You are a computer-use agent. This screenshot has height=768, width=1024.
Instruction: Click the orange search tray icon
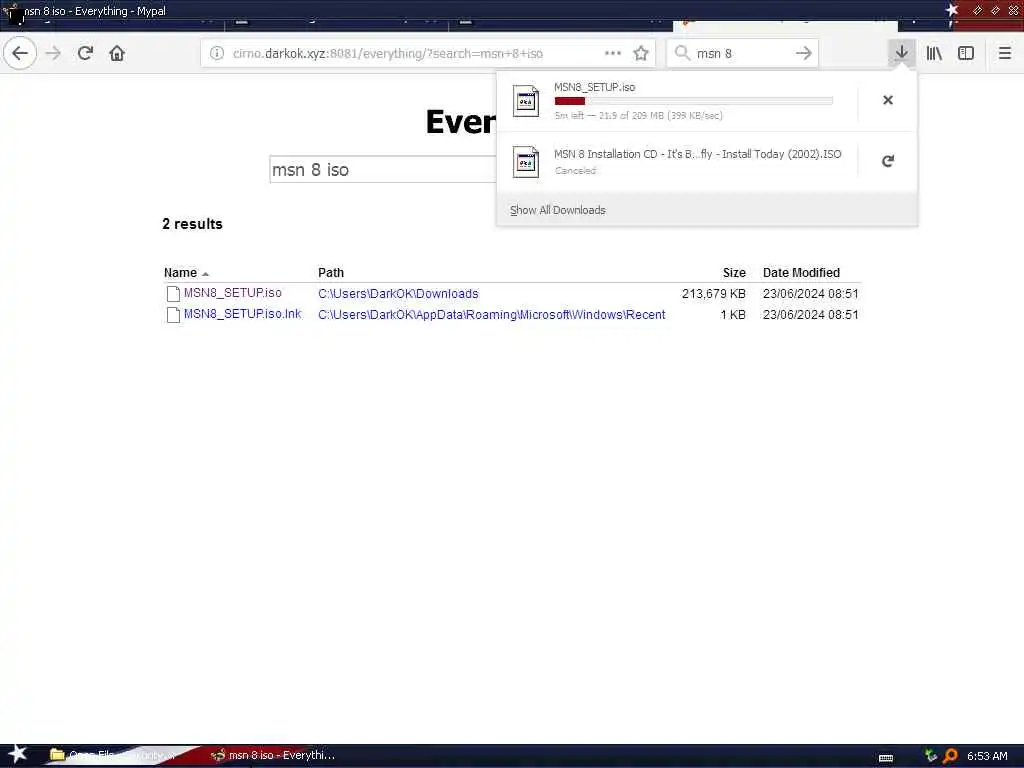pyautogui.click(x=950, y=756)
